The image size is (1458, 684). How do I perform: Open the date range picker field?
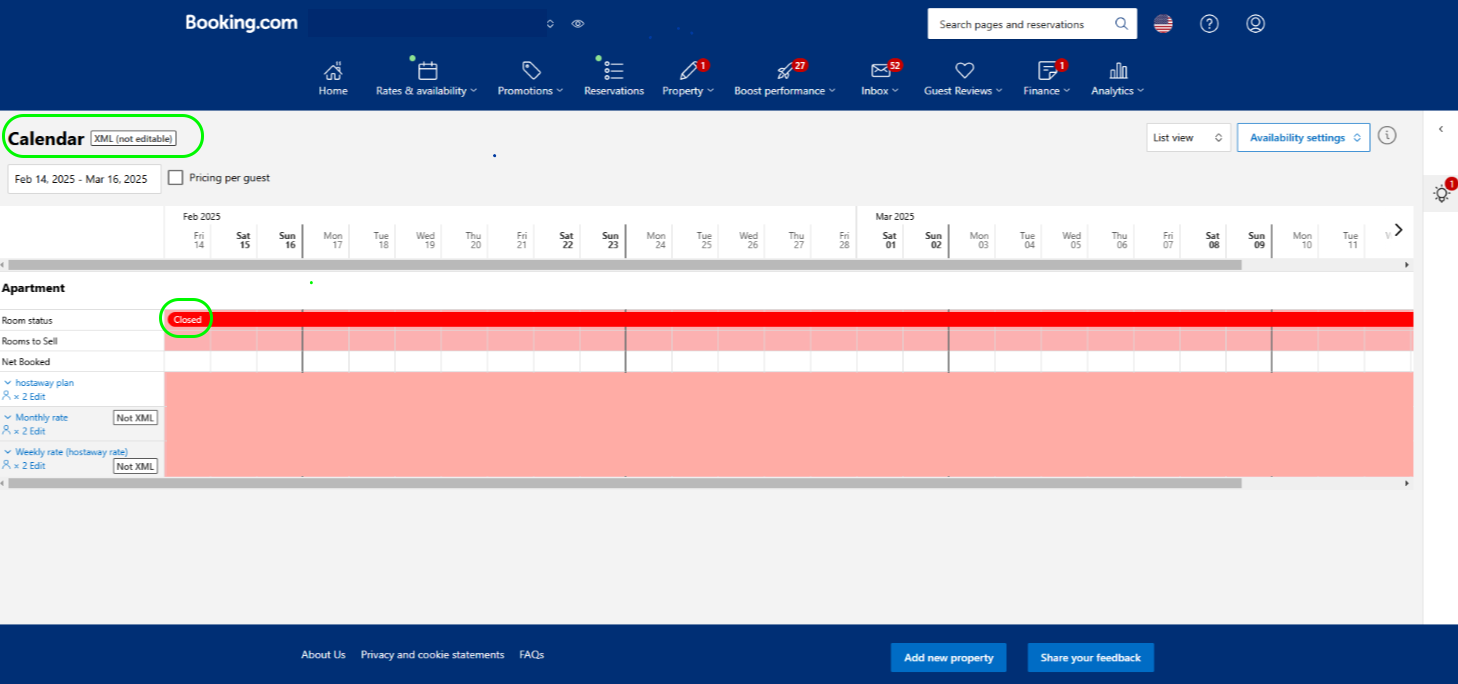point(84,179)
